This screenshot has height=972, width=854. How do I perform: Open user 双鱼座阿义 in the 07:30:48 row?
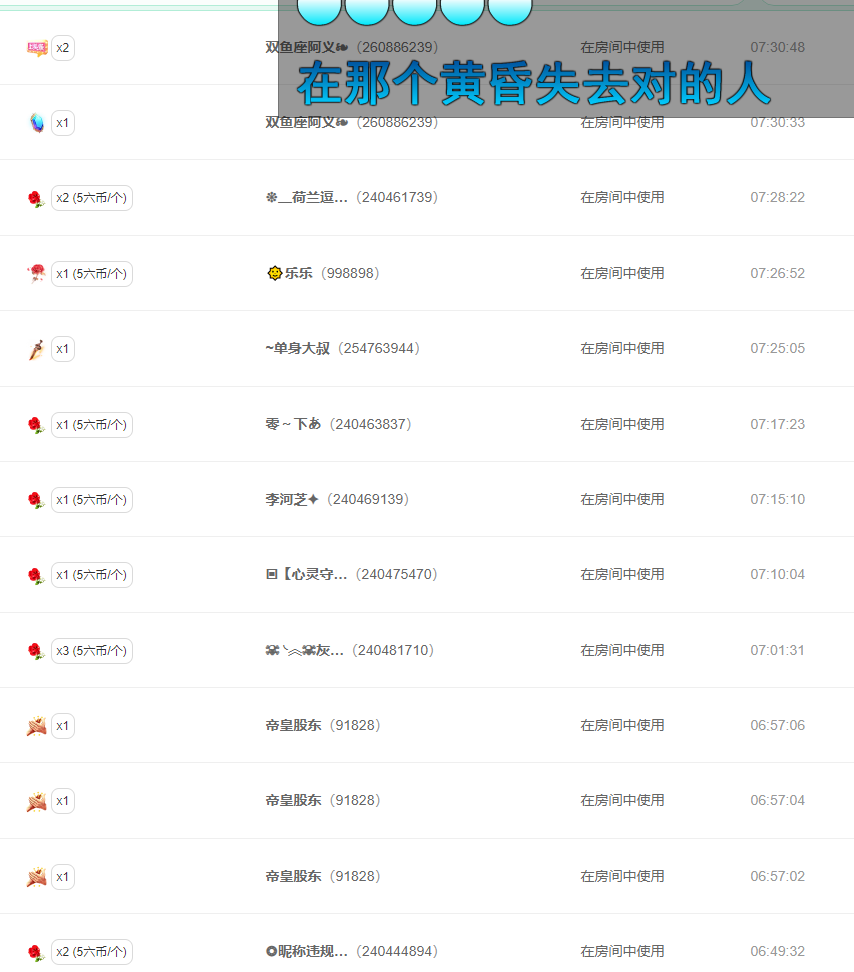click(351, 47)
